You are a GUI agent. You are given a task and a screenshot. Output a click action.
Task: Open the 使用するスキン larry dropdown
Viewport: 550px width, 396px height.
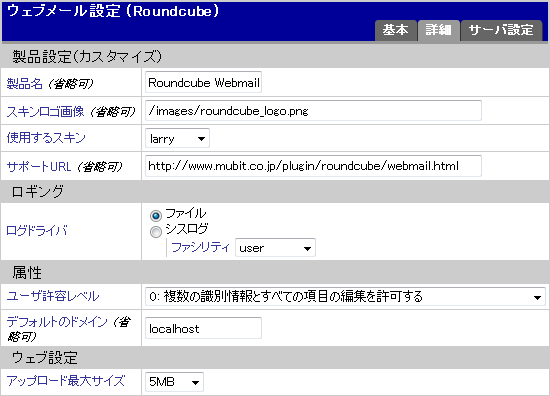tap(177, 139)
